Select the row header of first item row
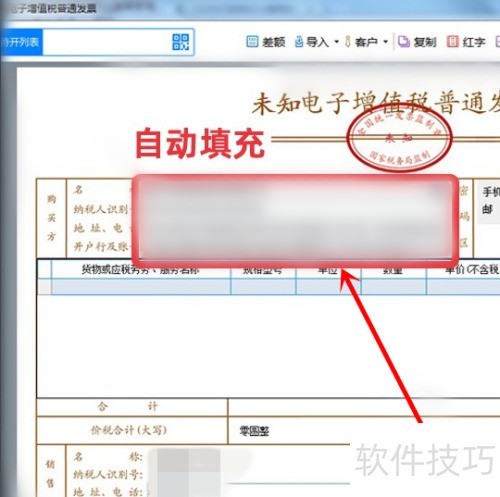 coord(44,287)
